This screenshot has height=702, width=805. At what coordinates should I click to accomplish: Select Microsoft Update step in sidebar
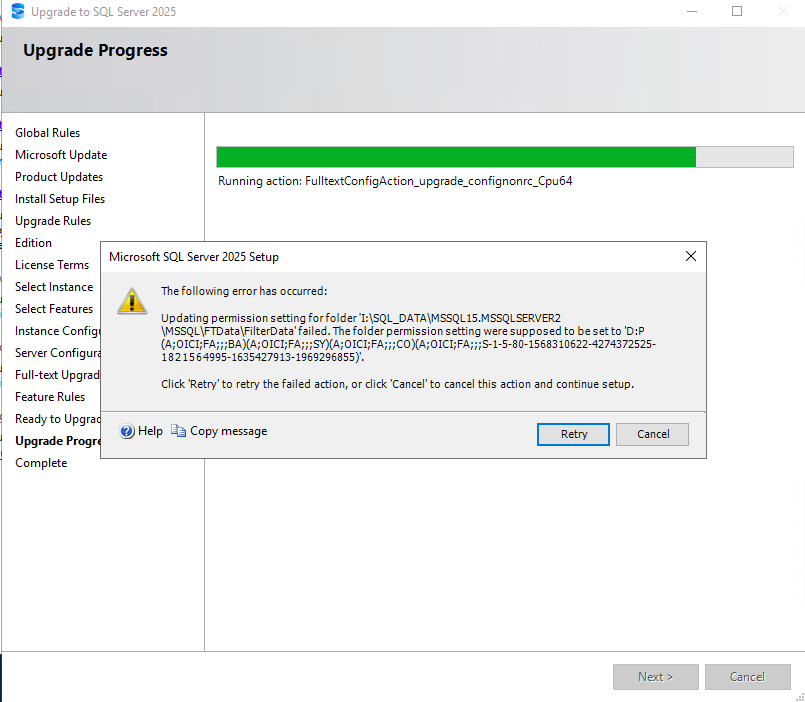tap(61, 155)
